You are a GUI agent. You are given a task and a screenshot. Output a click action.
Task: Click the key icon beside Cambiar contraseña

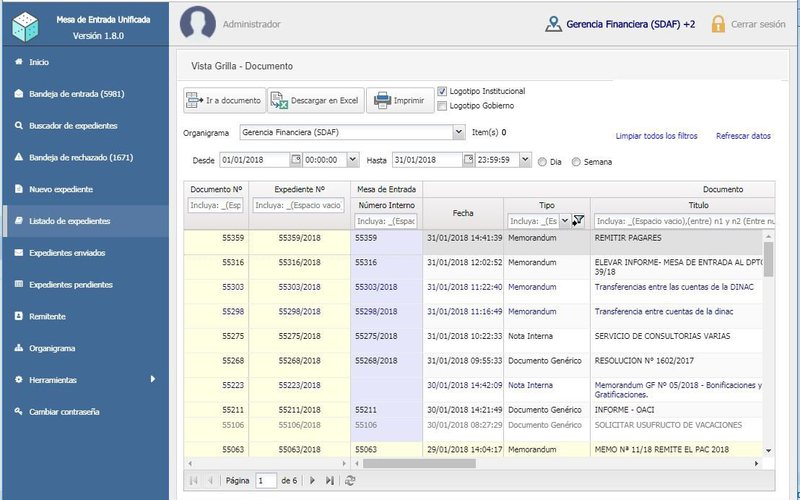pos(19,411)
